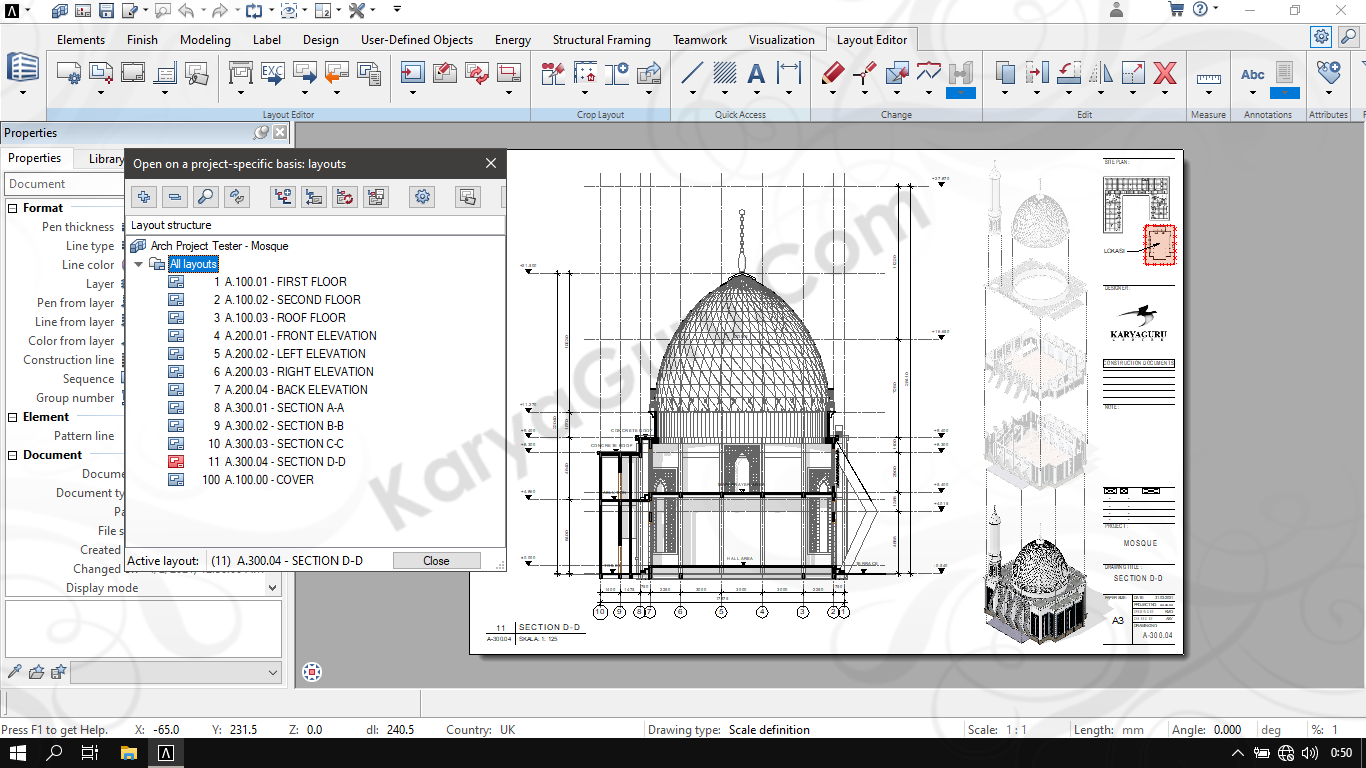Viewport: 1366px width, 768px height.
Task: Select the Modify red pencil tool
Action: 833,73
